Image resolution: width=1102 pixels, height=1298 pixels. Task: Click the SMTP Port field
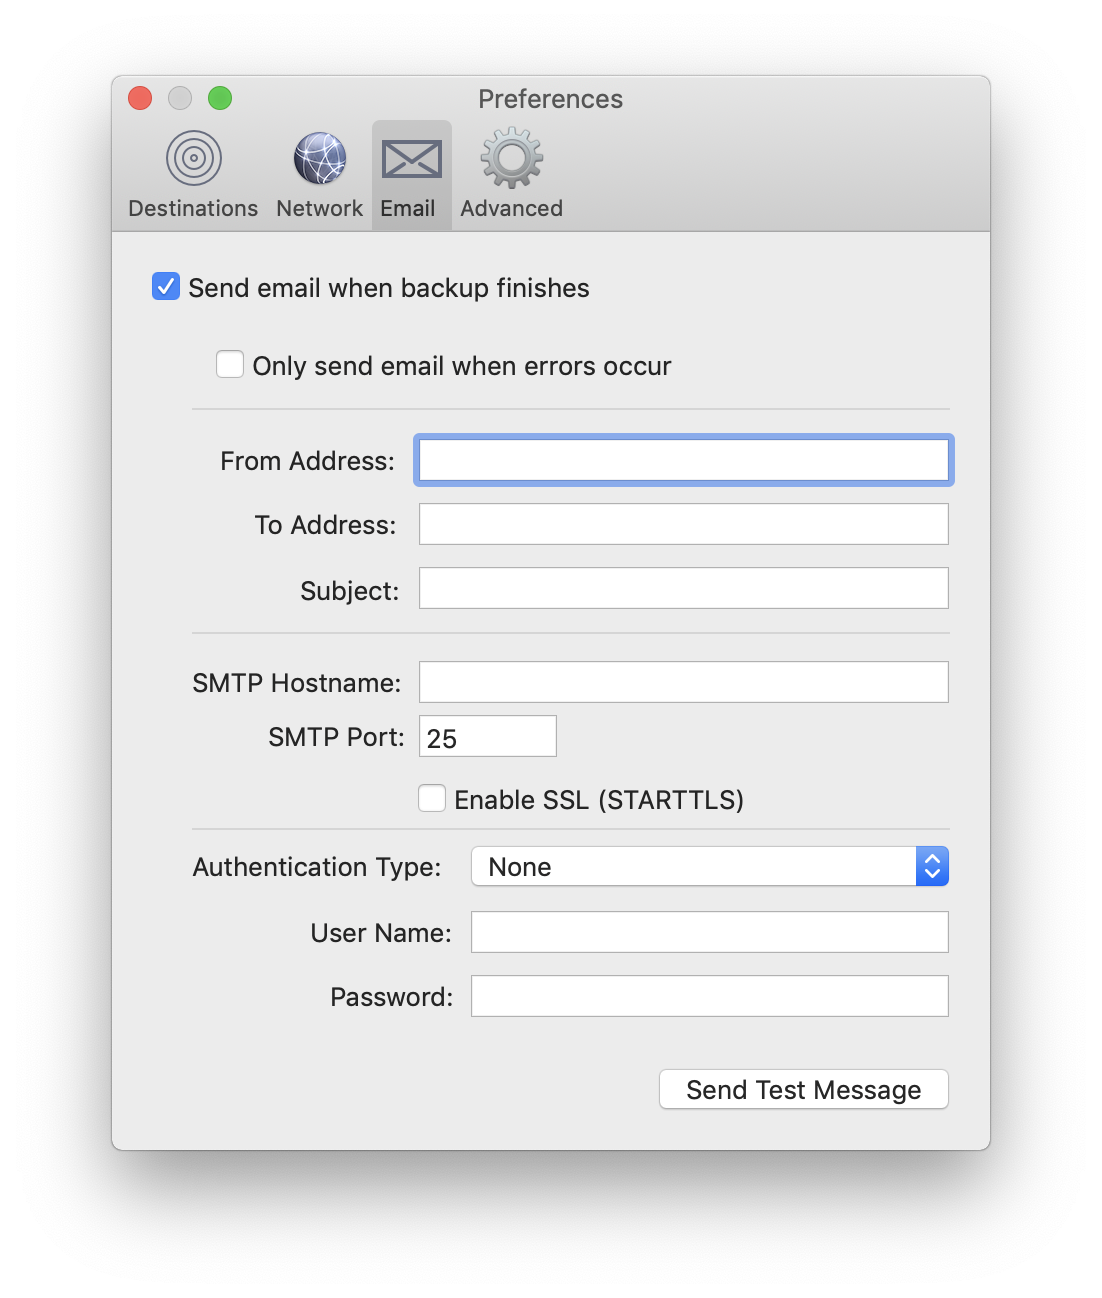tap(488, 736)
